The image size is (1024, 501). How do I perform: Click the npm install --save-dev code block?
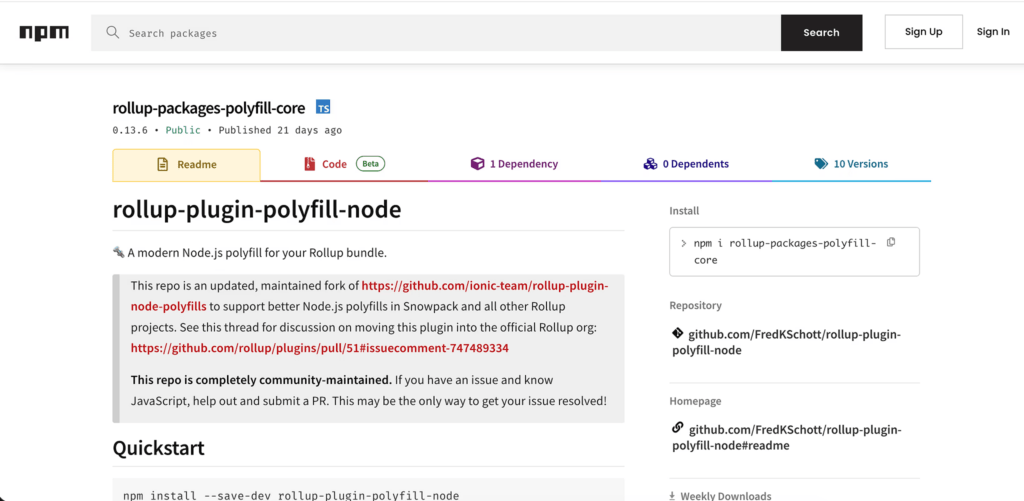tap(368, 490)
